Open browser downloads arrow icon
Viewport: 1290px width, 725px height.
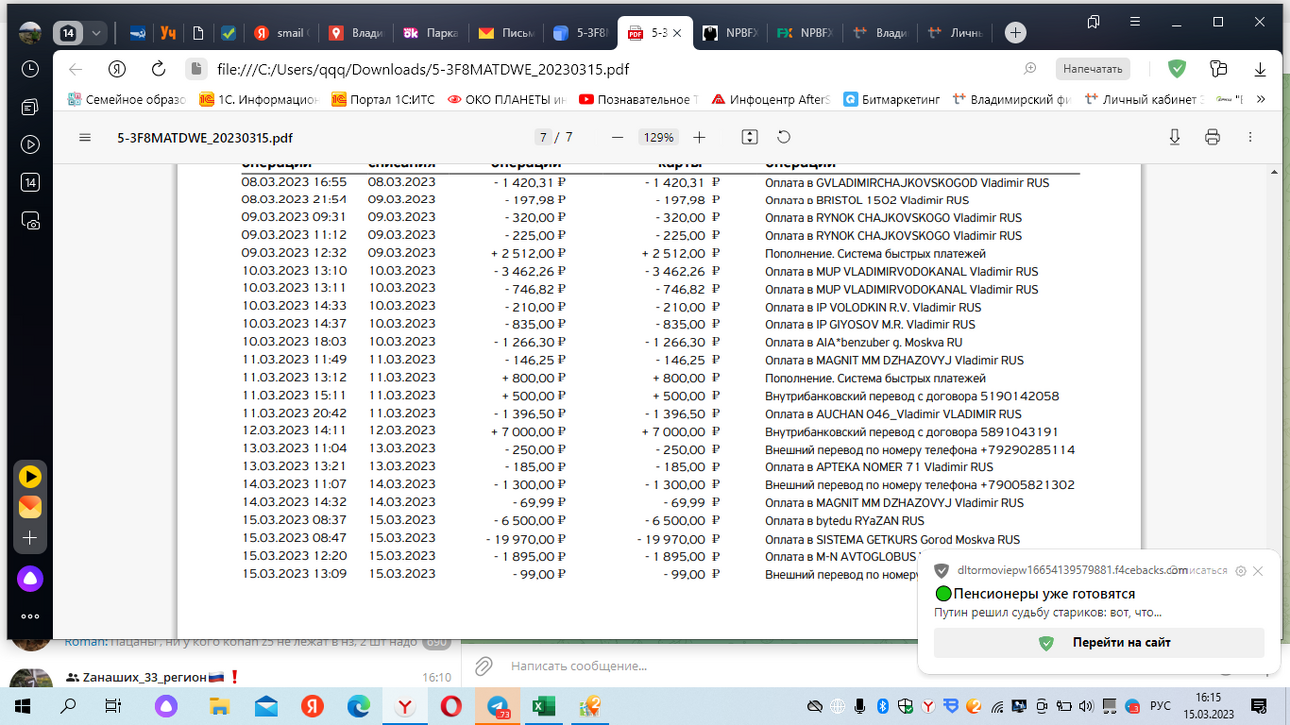click(x=1260, y=69)
